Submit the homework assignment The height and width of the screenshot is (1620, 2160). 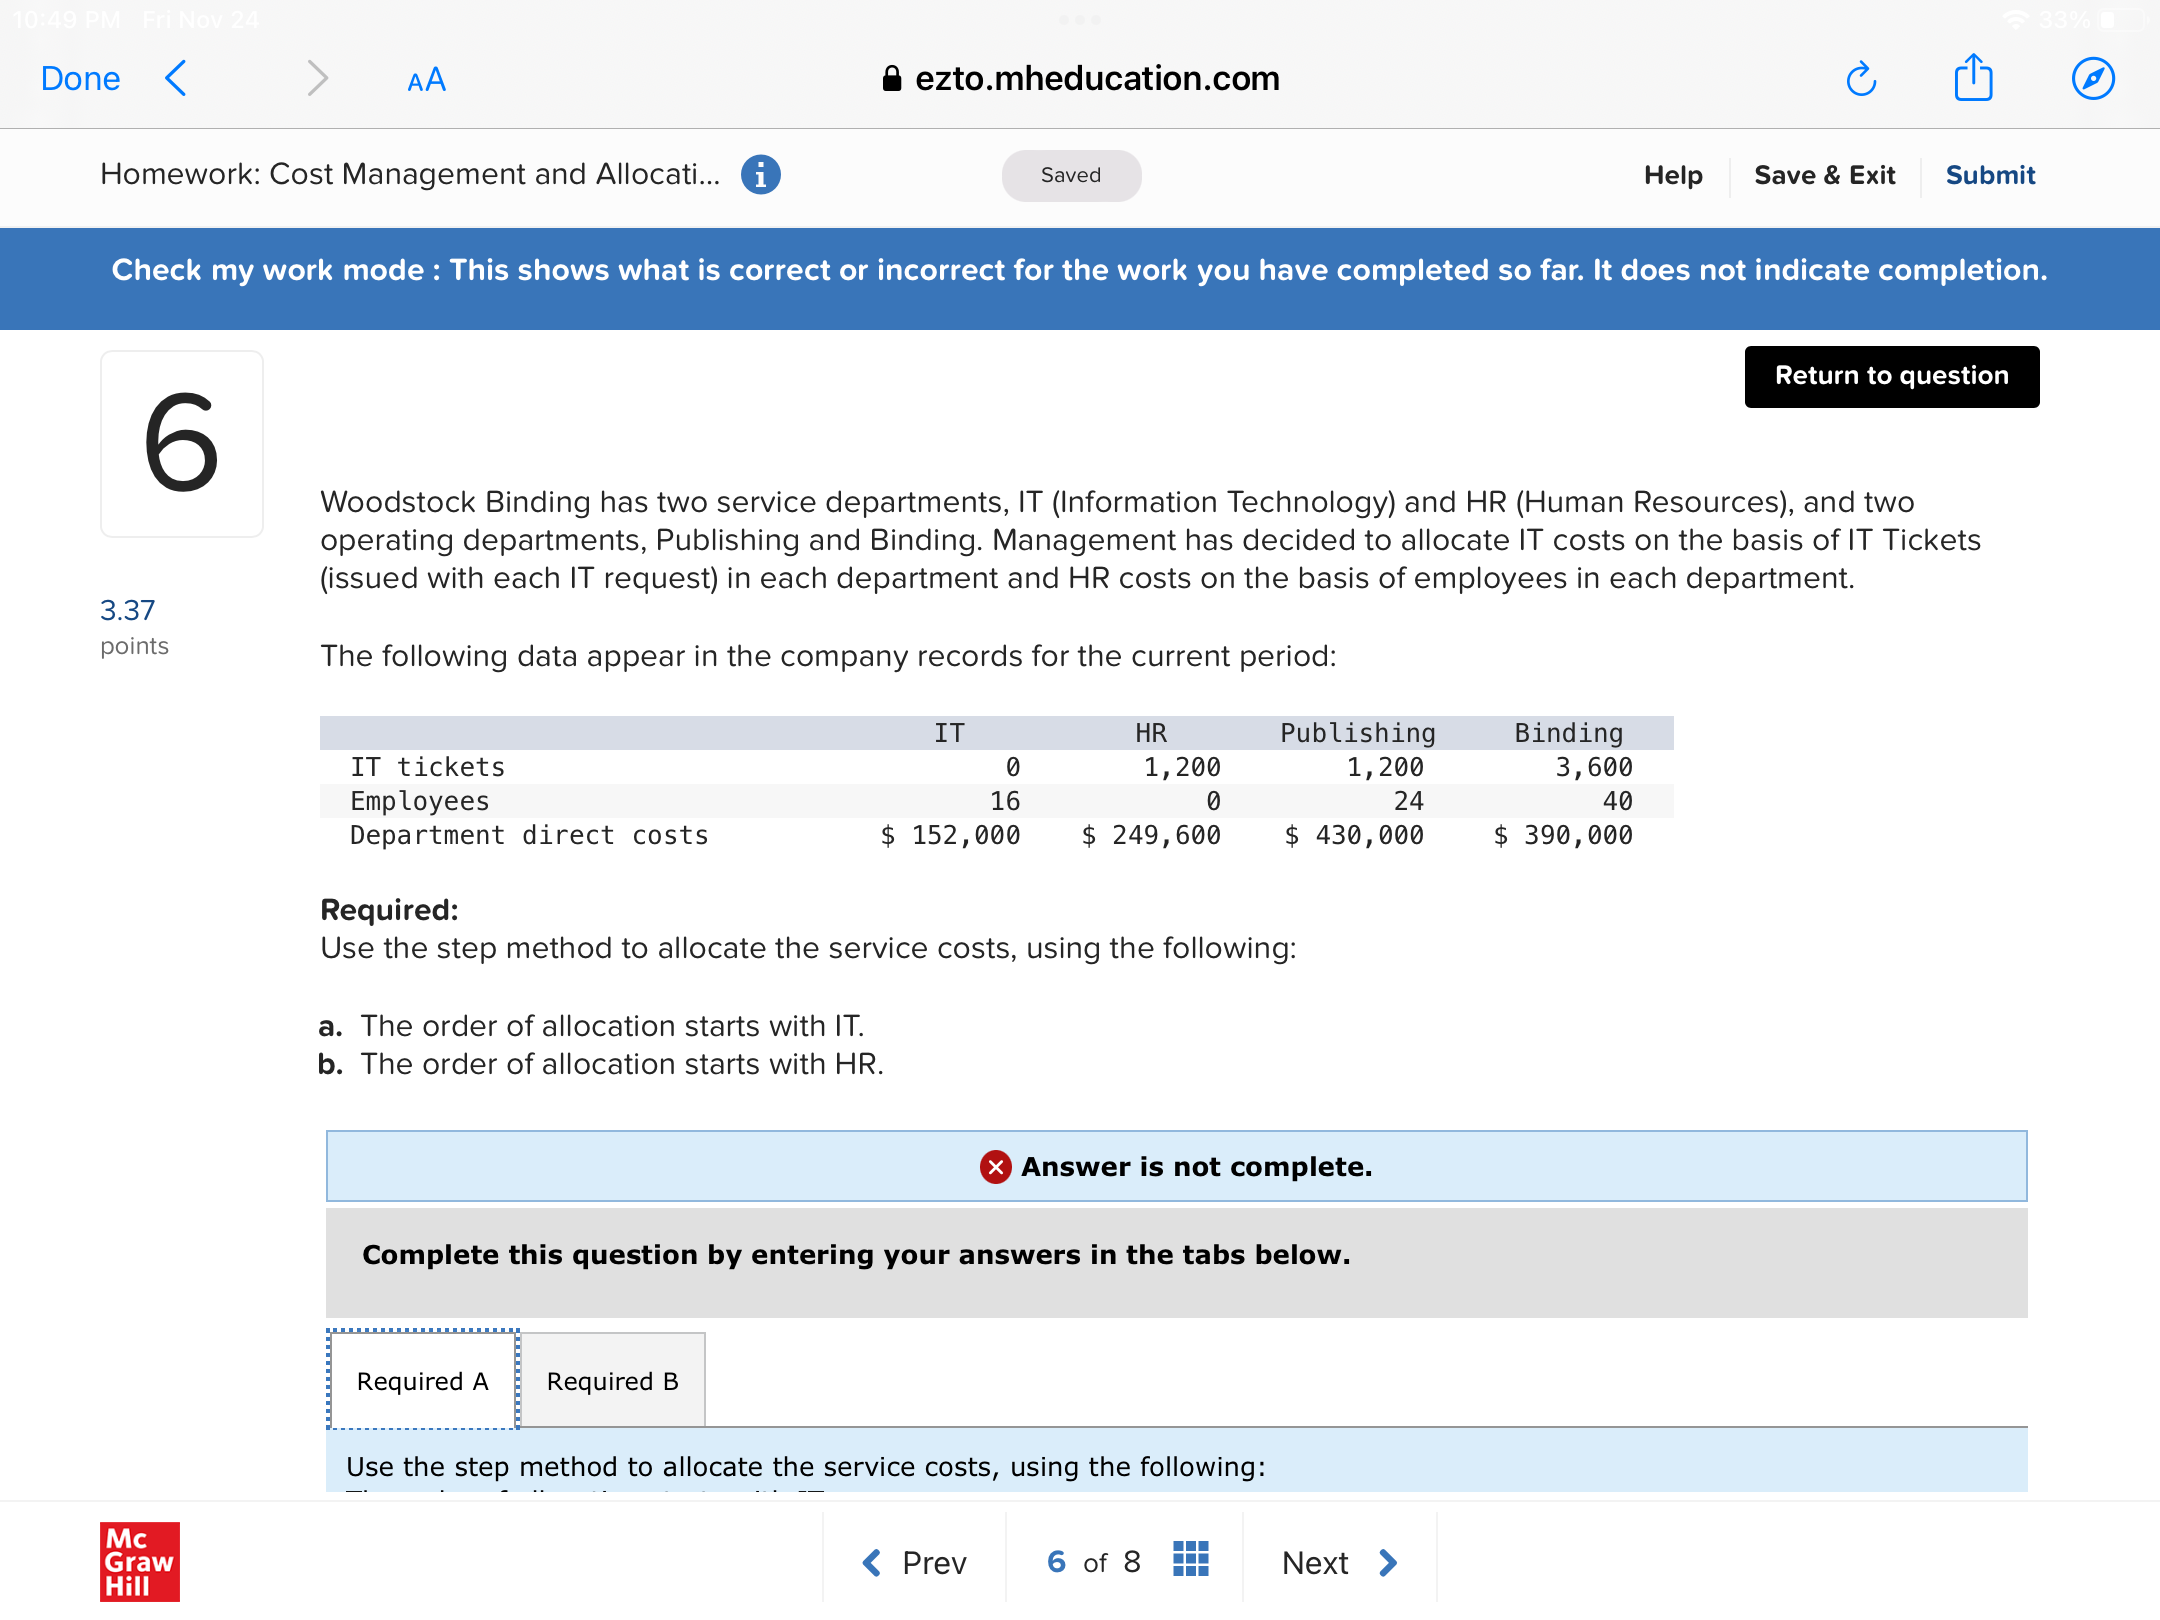[x=1990, y=176]
